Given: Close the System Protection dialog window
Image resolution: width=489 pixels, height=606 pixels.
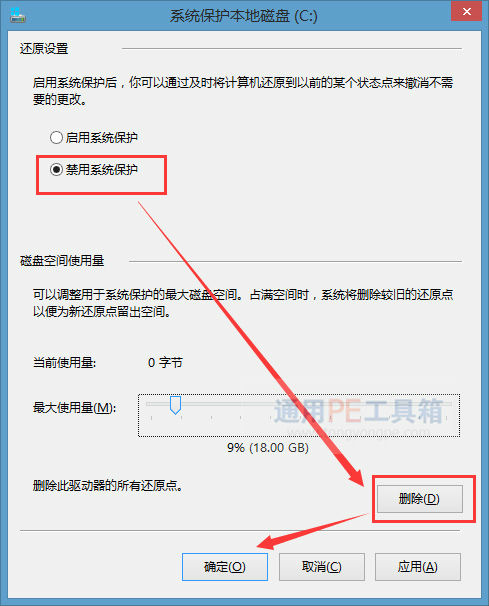Looking at the screenshot, I should click(466, 12).
